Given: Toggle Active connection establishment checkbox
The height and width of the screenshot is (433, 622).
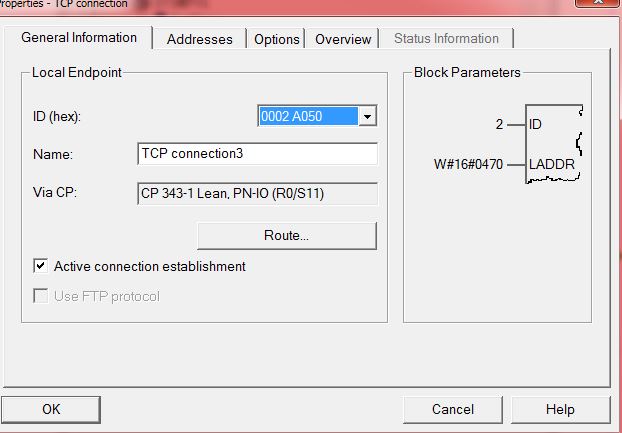Looking at the screenshot, I should click(x=41, y=266).
